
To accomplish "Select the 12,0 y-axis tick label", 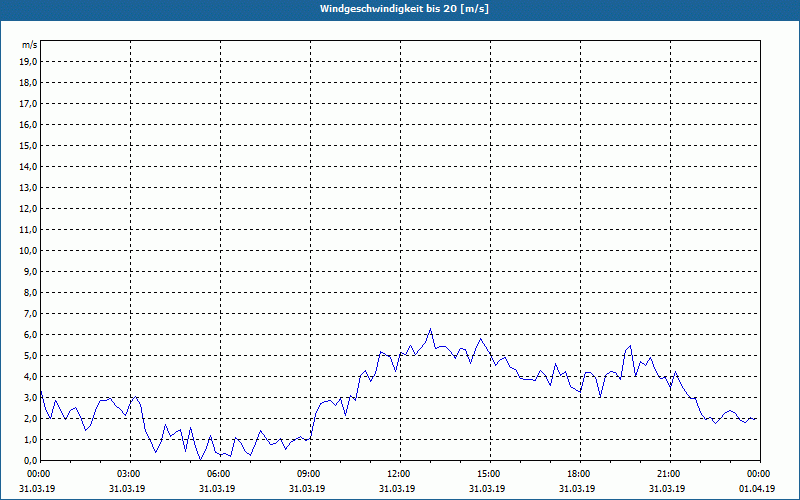I will (x=29, y=209).
